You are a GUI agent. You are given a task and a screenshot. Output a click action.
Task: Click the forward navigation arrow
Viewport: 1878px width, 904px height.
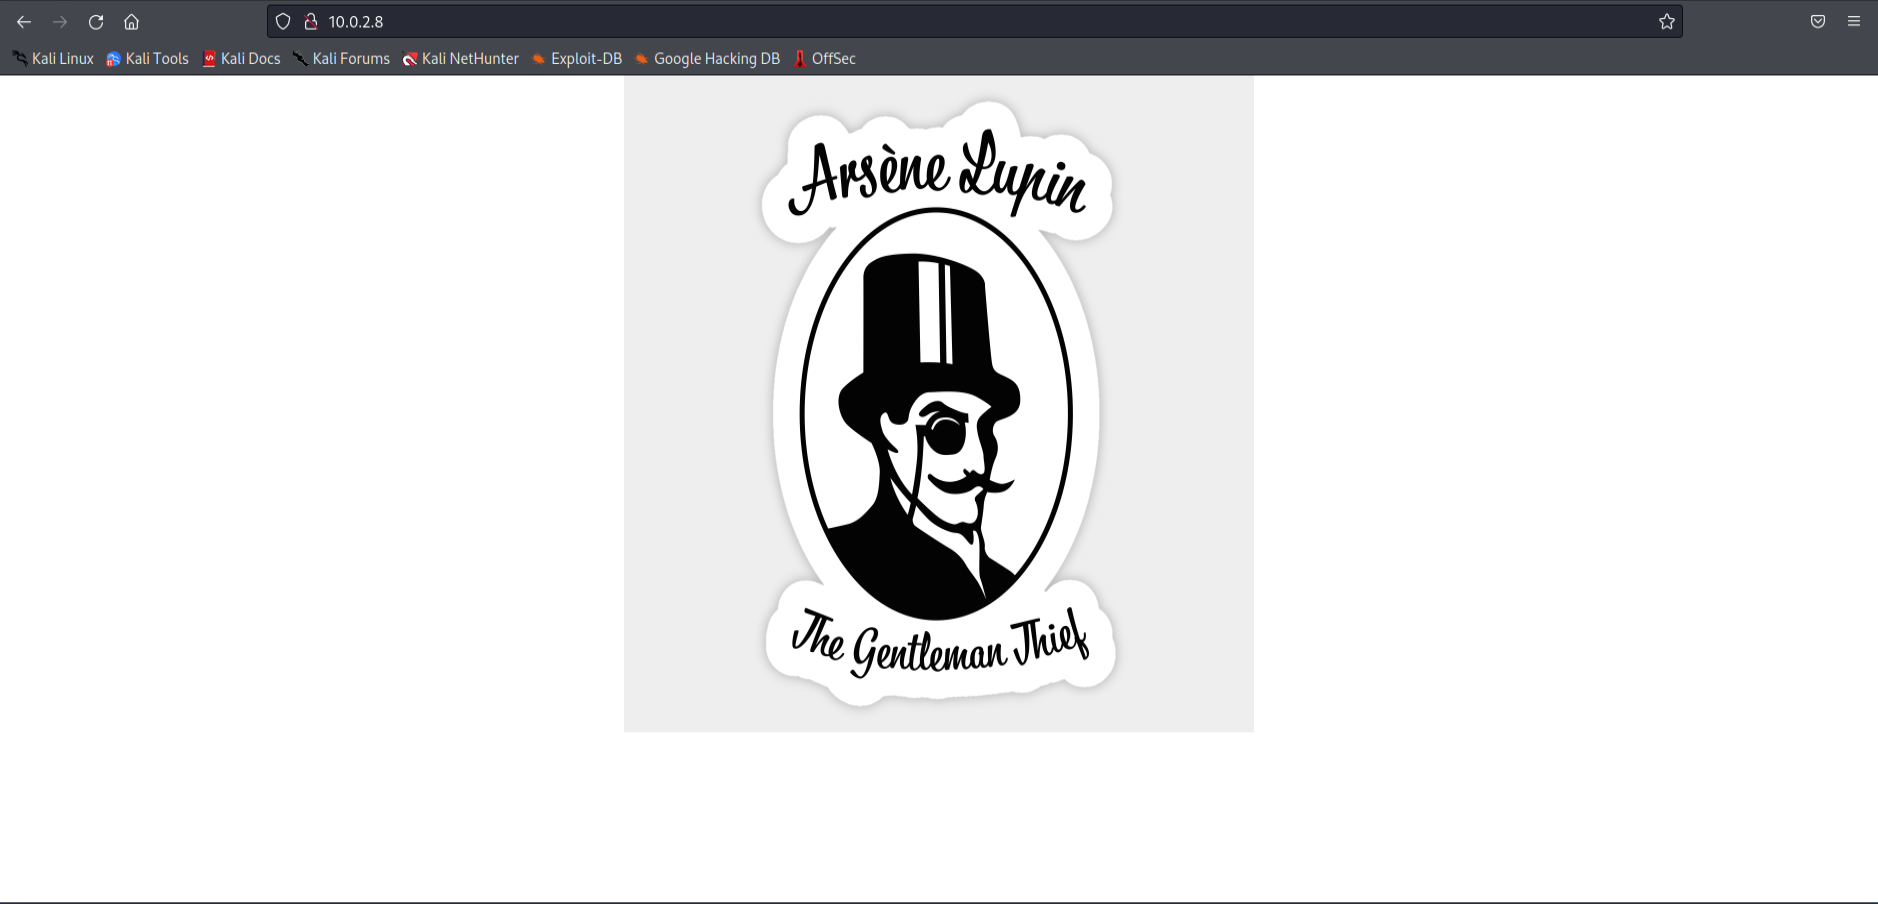tap(60, 22)
